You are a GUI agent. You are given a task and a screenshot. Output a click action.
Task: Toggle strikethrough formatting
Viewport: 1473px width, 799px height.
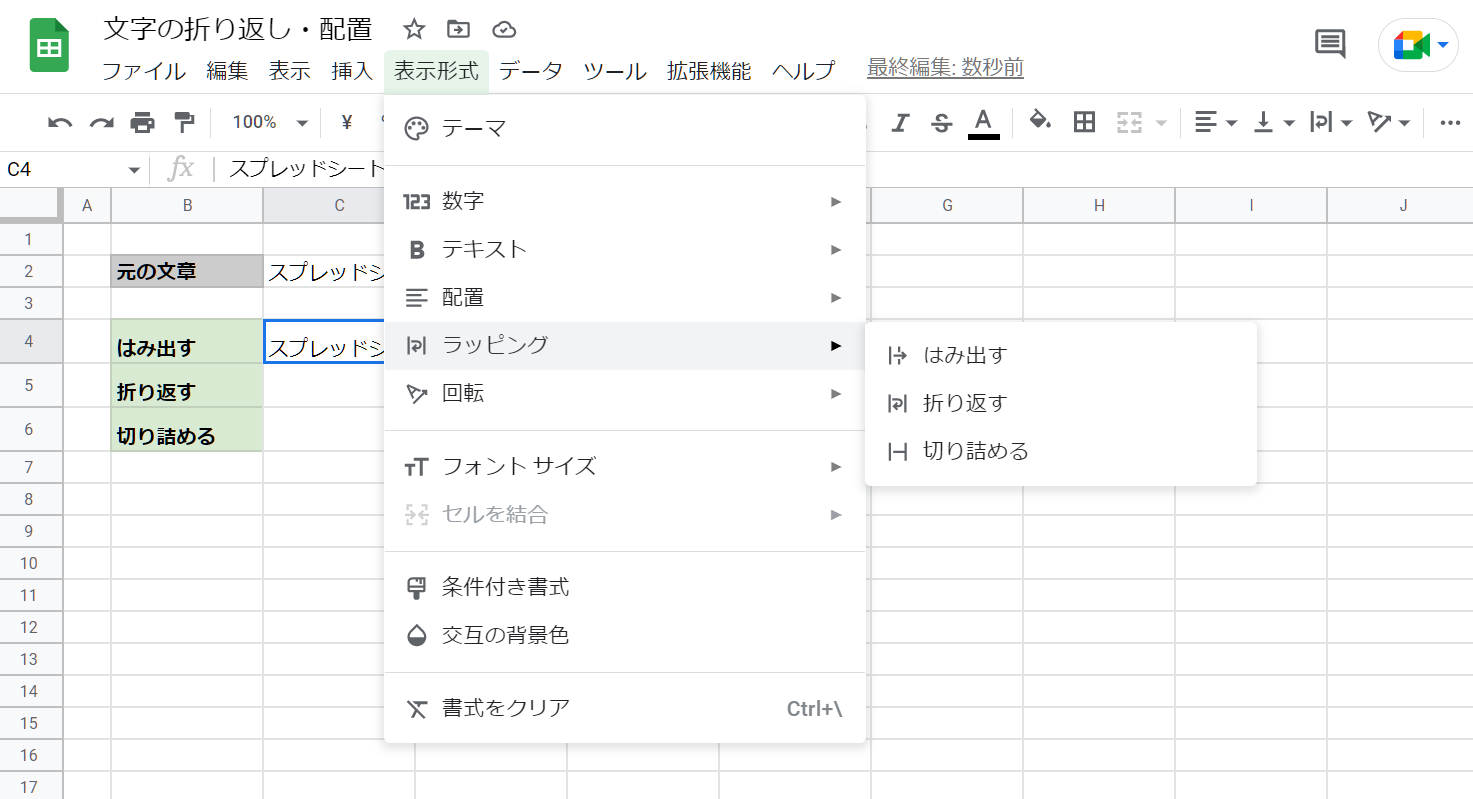coord(941,121)
